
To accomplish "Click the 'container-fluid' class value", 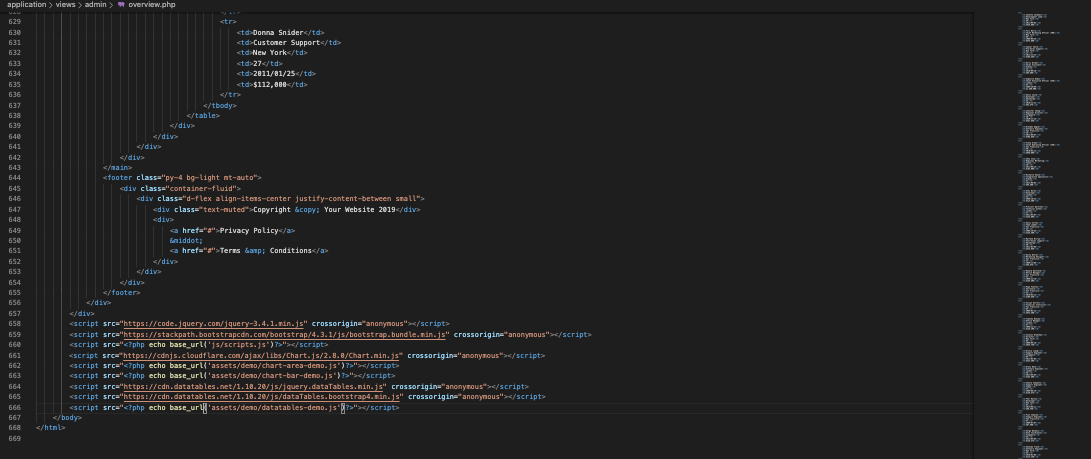I will pos(201,188).
